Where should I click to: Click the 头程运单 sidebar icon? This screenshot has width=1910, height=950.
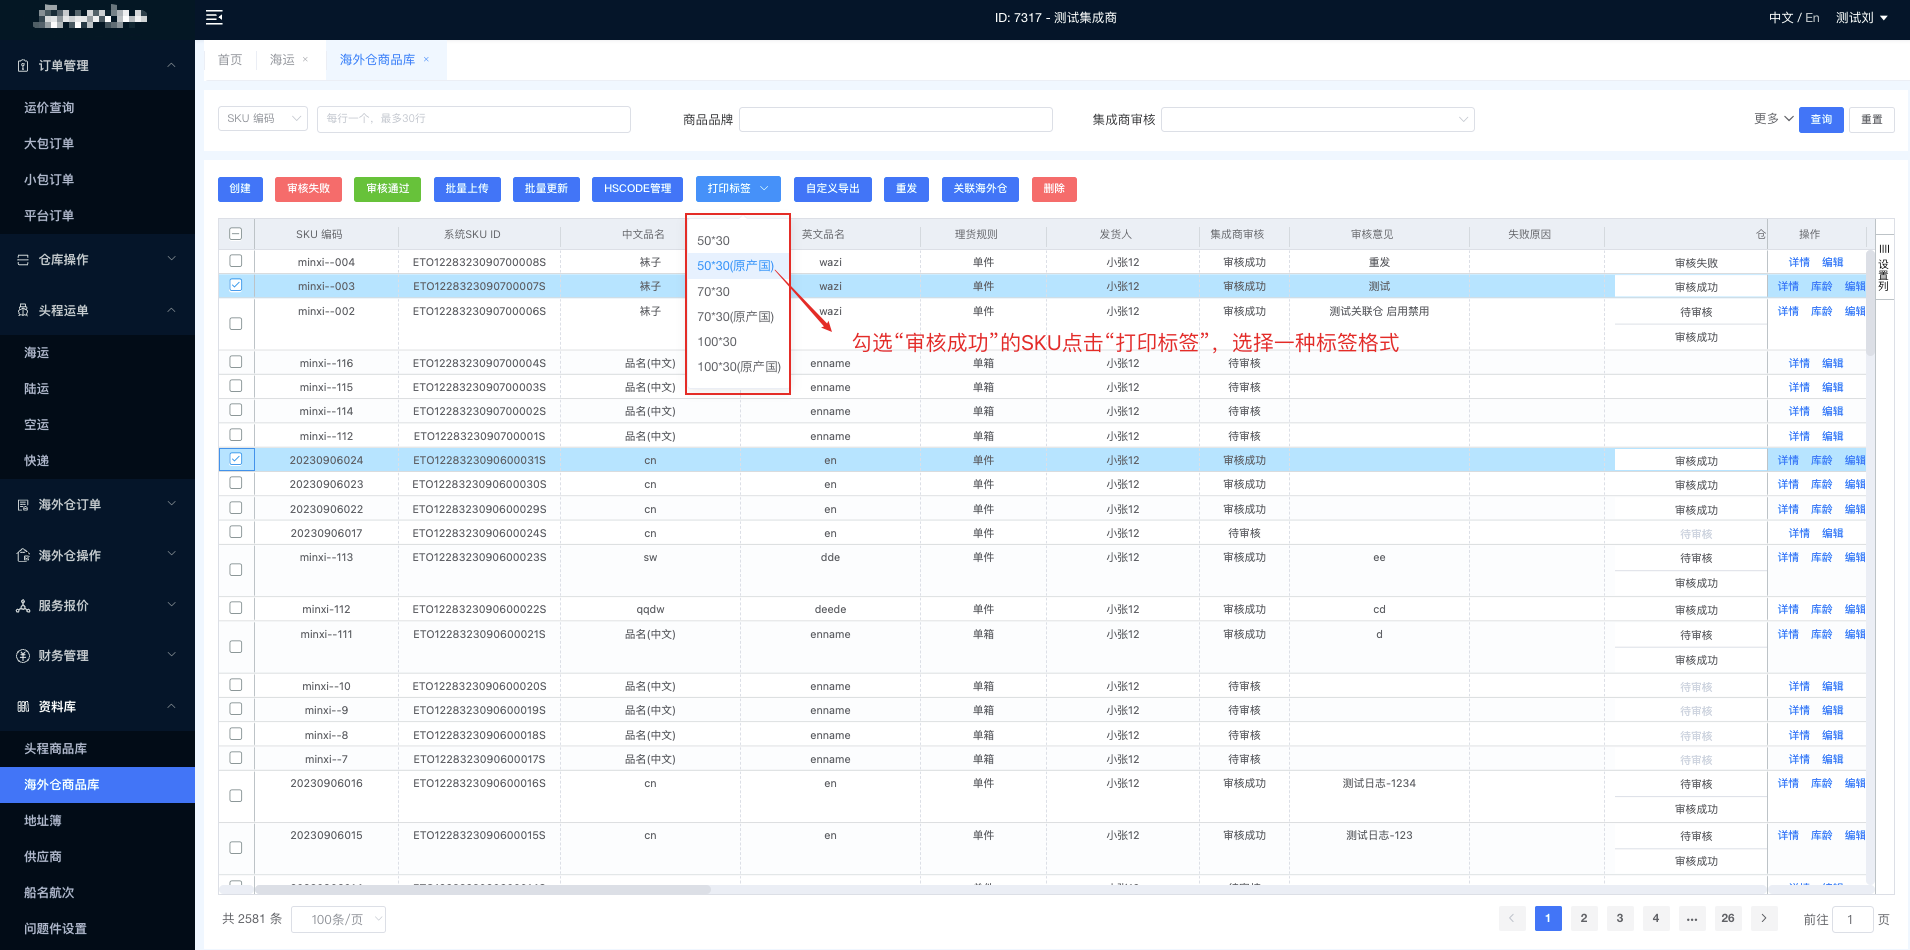tap(23, 311)
